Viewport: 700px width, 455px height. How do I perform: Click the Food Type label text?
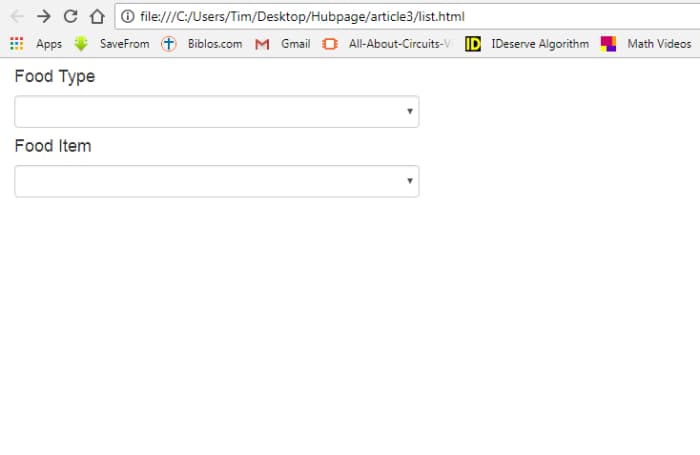(55, 77)
